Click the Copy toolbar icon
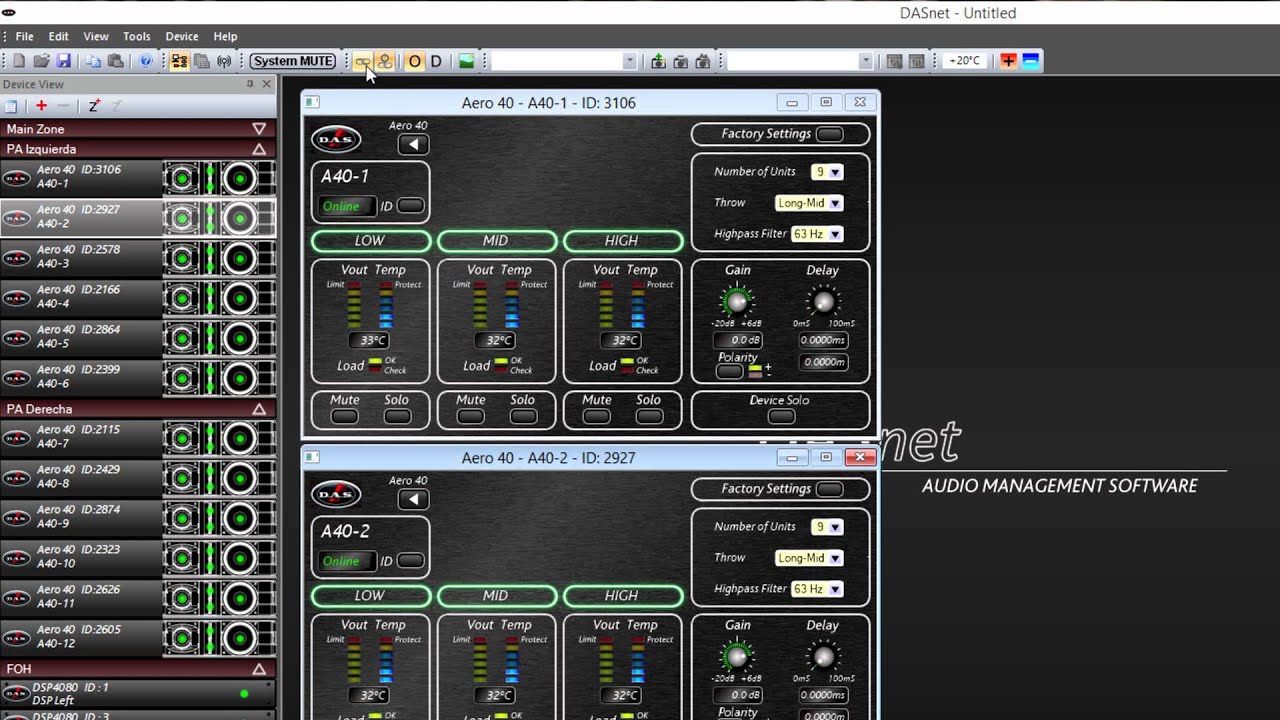This screenshot has width=1280, height=720. pos(93,61)
